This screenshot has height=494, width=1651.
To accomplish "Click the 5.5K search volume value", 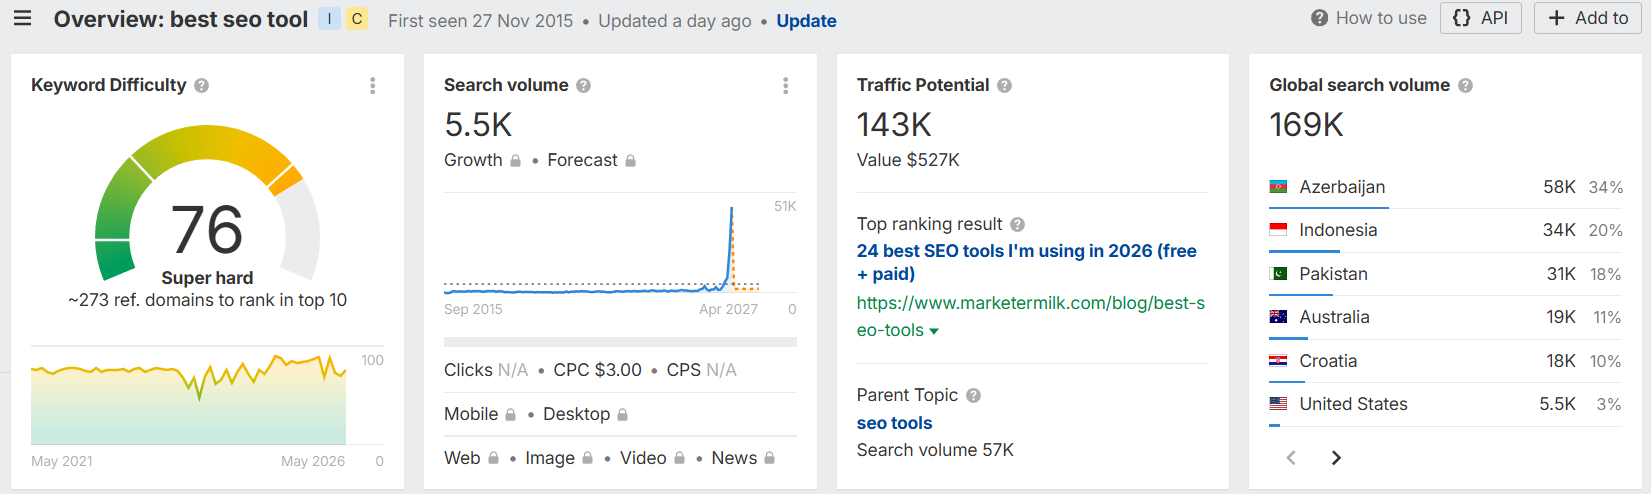I will 478,125.
